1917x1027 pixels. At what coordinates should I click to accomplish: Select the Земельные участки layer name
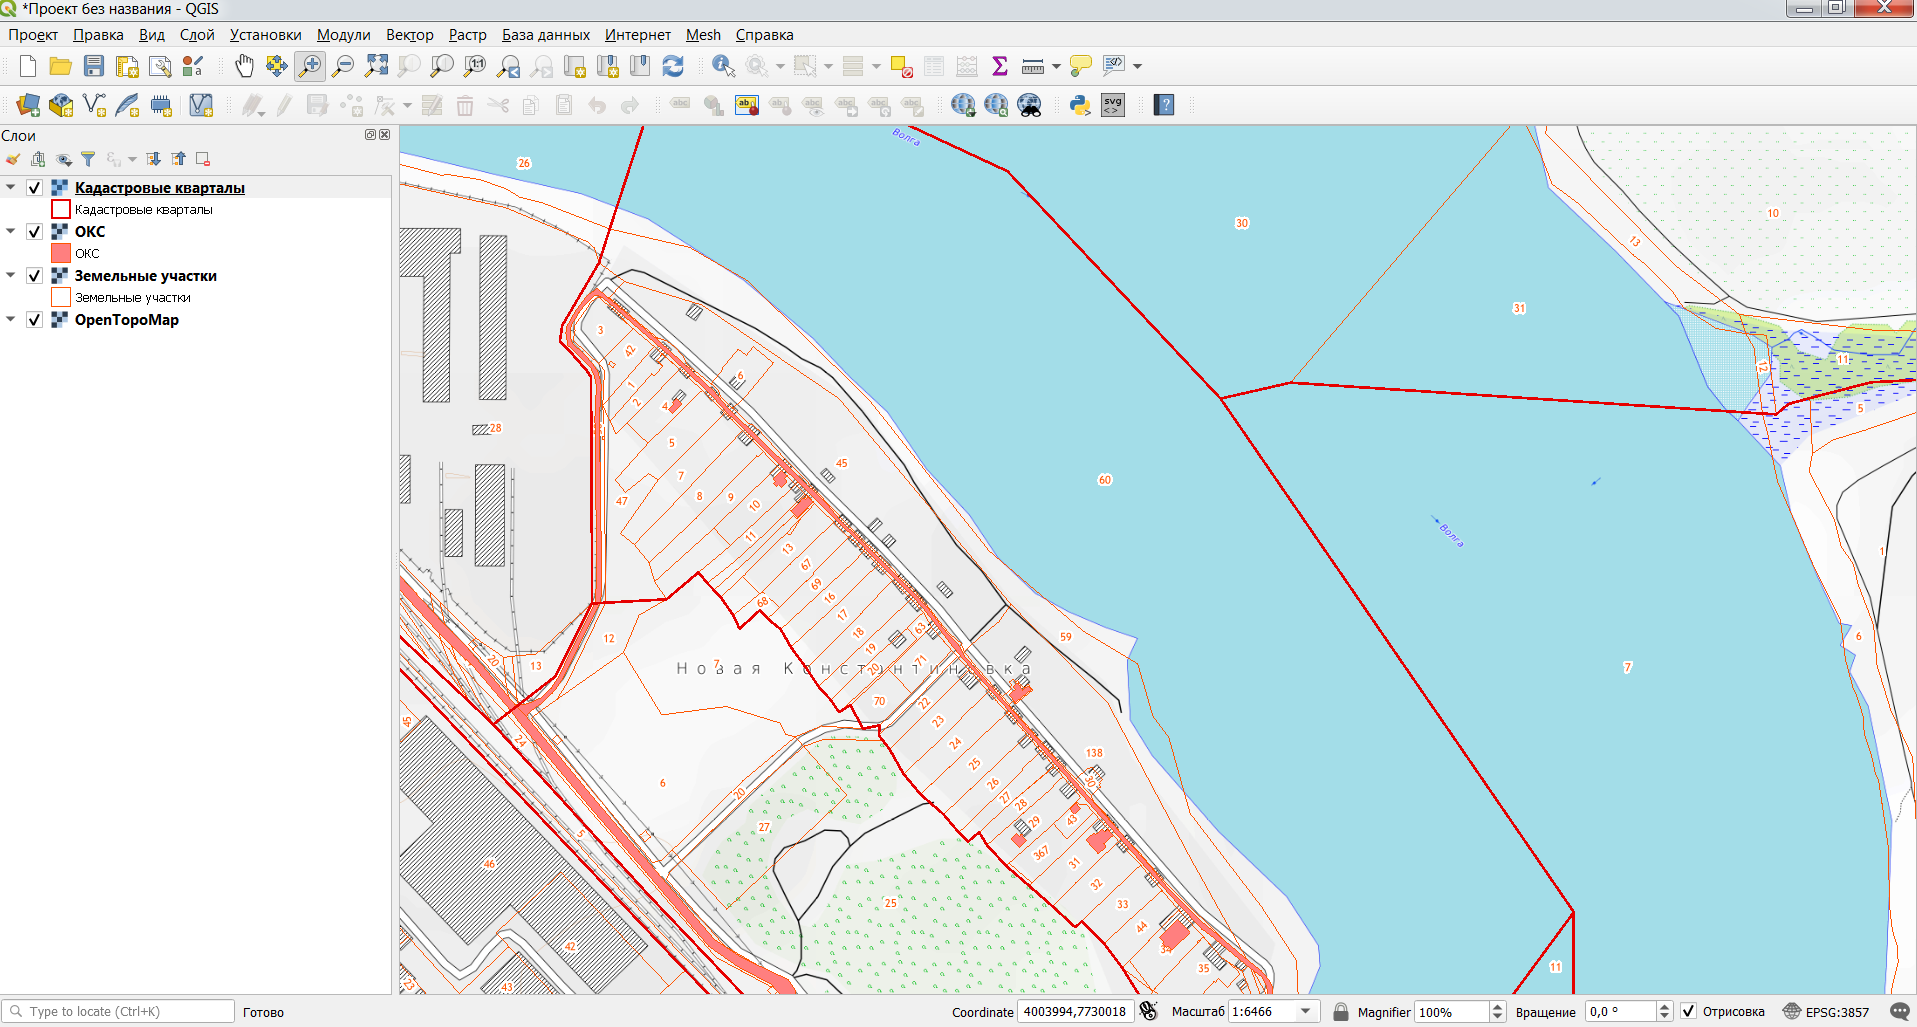click(145, 276)
